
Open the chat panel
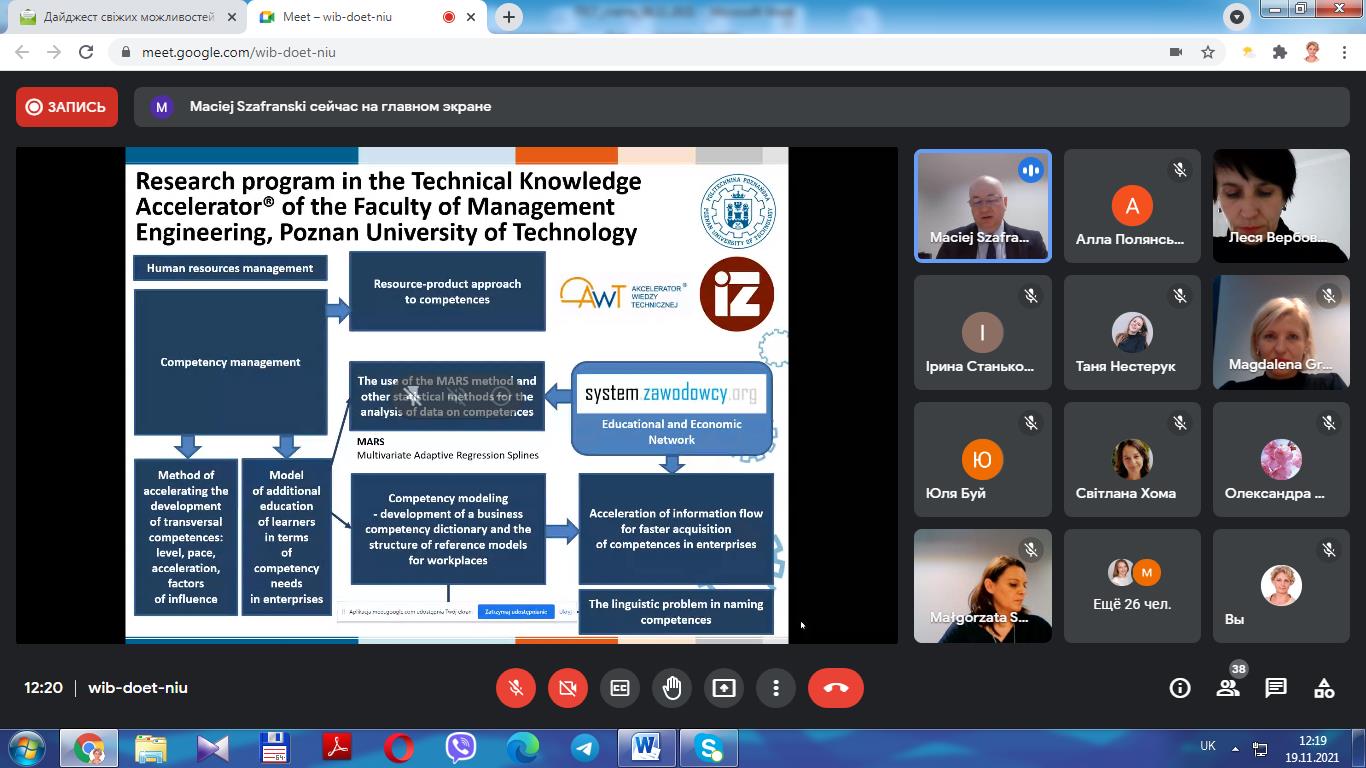1276,688
